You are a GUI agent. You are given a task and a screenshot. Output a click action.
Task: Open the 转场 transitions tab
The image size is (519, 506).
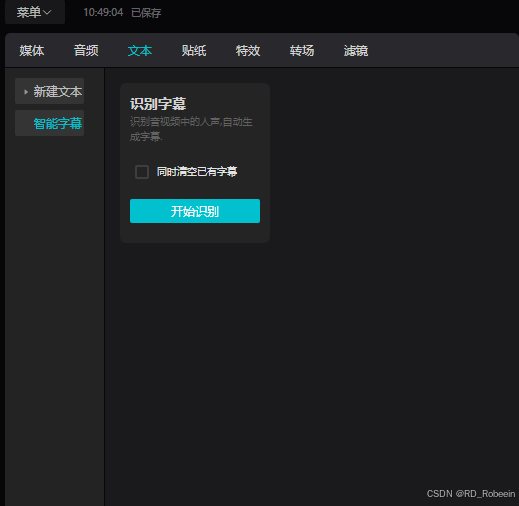coord(302,51)
